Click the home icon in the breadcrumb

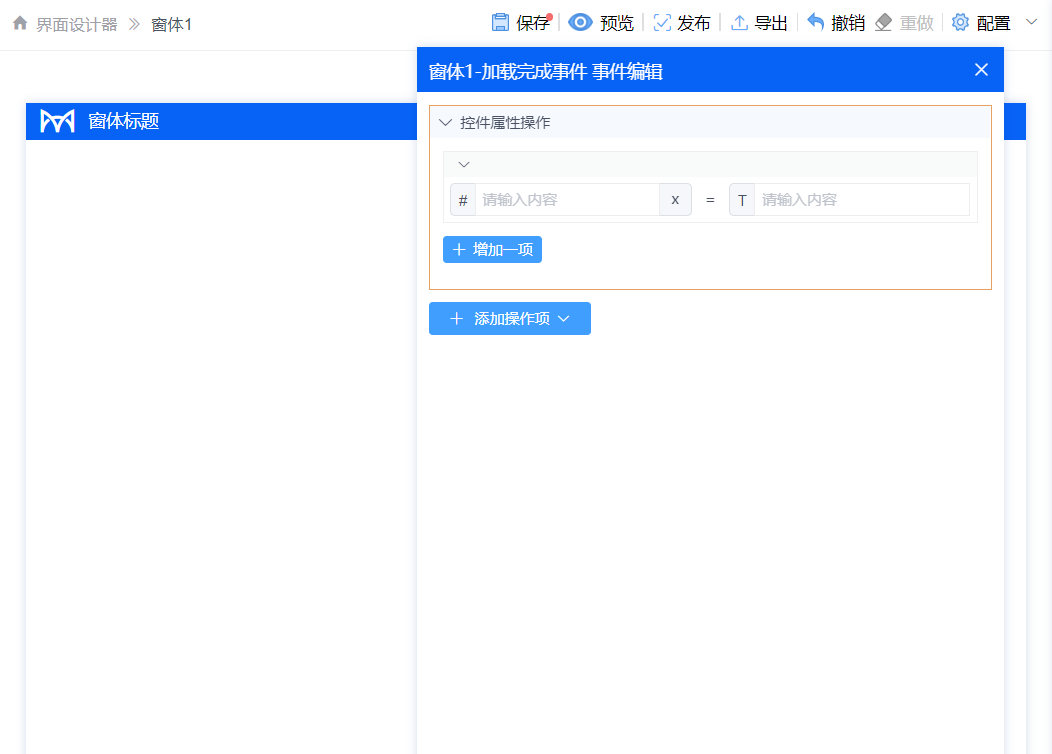(x=20, y=22)
